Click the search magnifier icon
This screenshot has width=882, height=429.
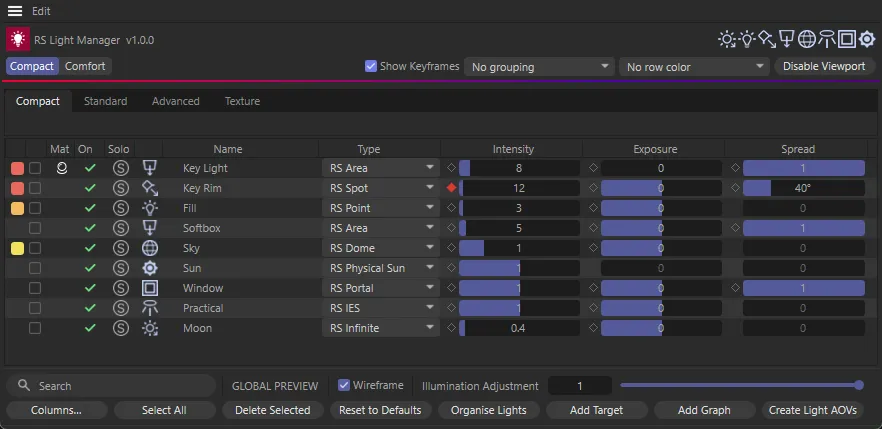point(24,385)
